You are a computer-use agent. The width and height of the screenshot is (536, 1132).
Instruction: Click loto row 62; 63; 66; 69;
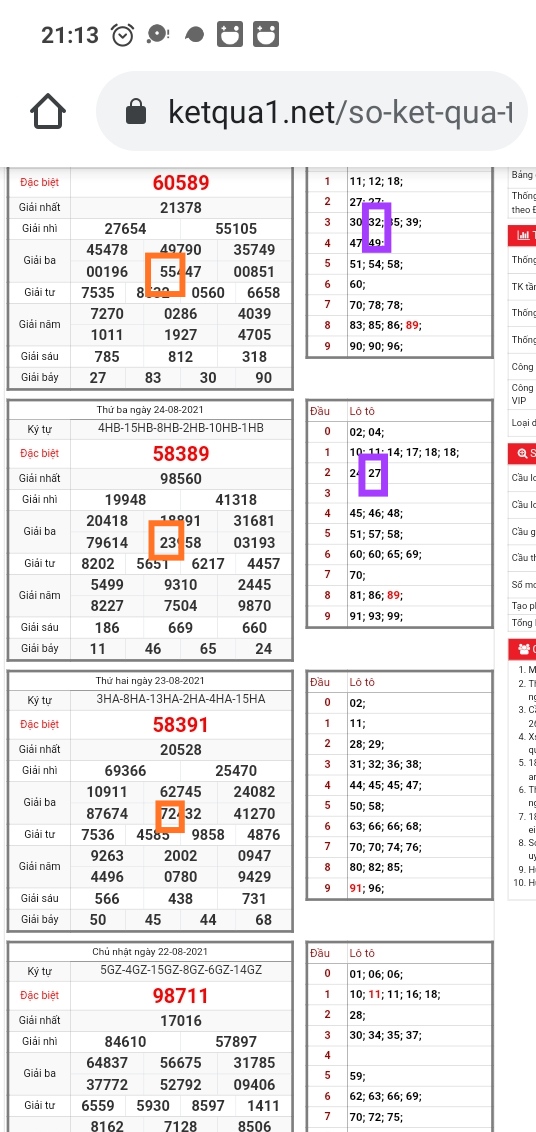tap(385, 1097)
